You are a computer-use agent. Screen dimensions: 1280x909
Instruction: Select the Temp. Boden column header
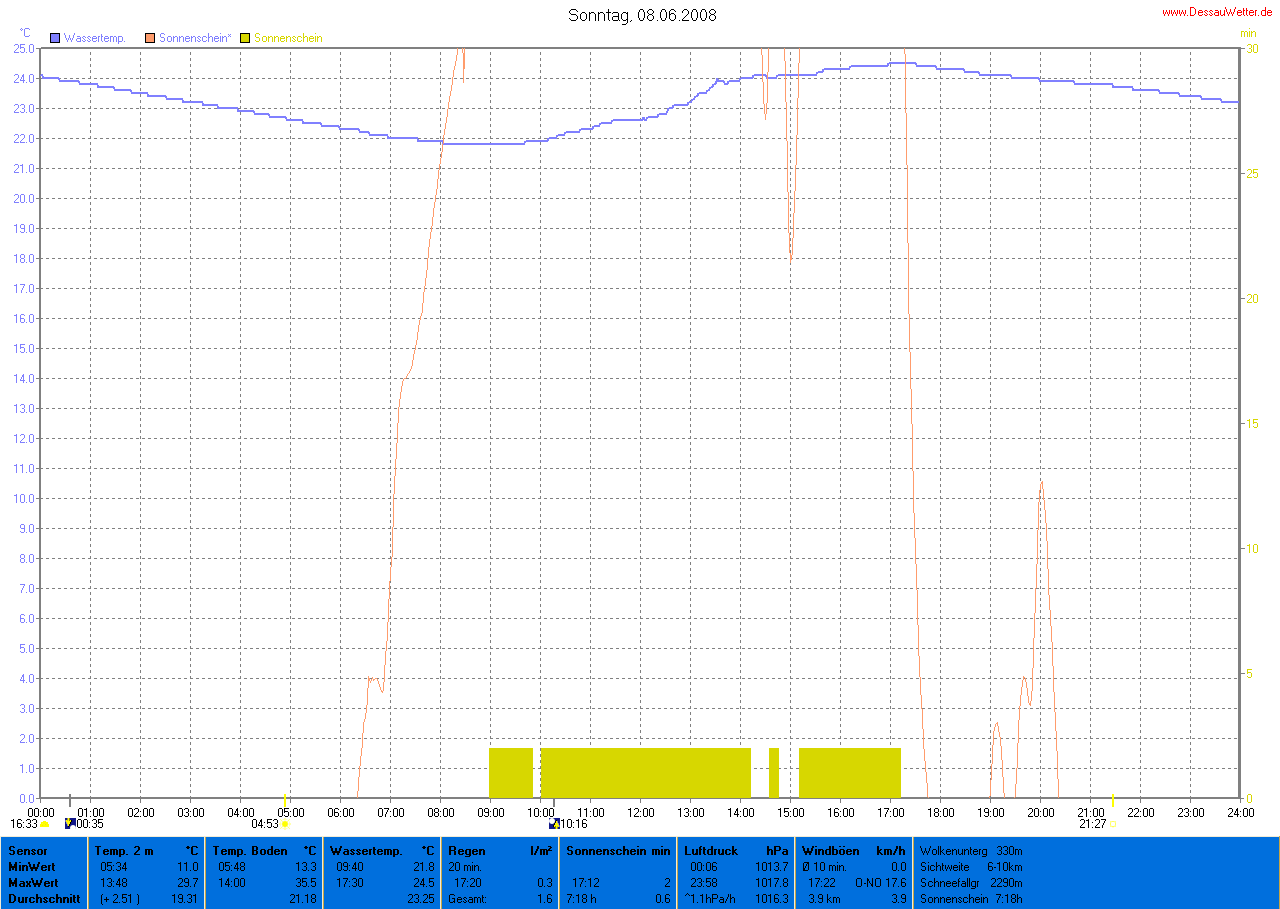pos(249,851)
